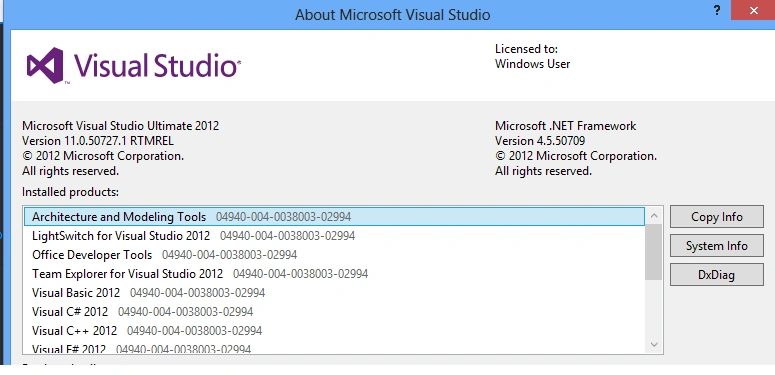Select Visual C# 2012 product
The image size is (775, 375).
tap(335, 312)
